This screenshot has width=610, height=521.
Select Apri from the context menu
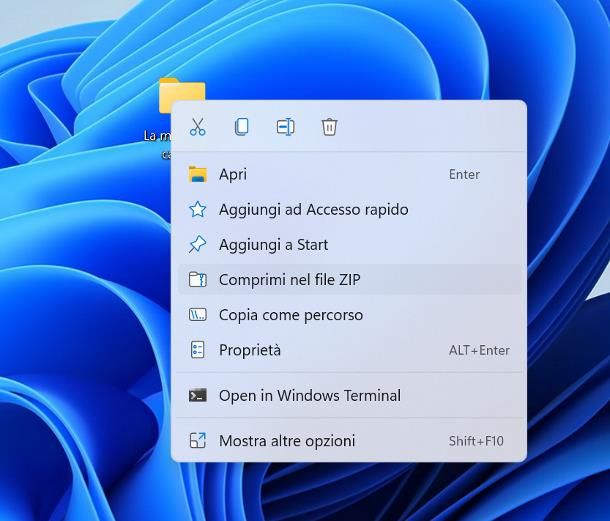[233, 174]
